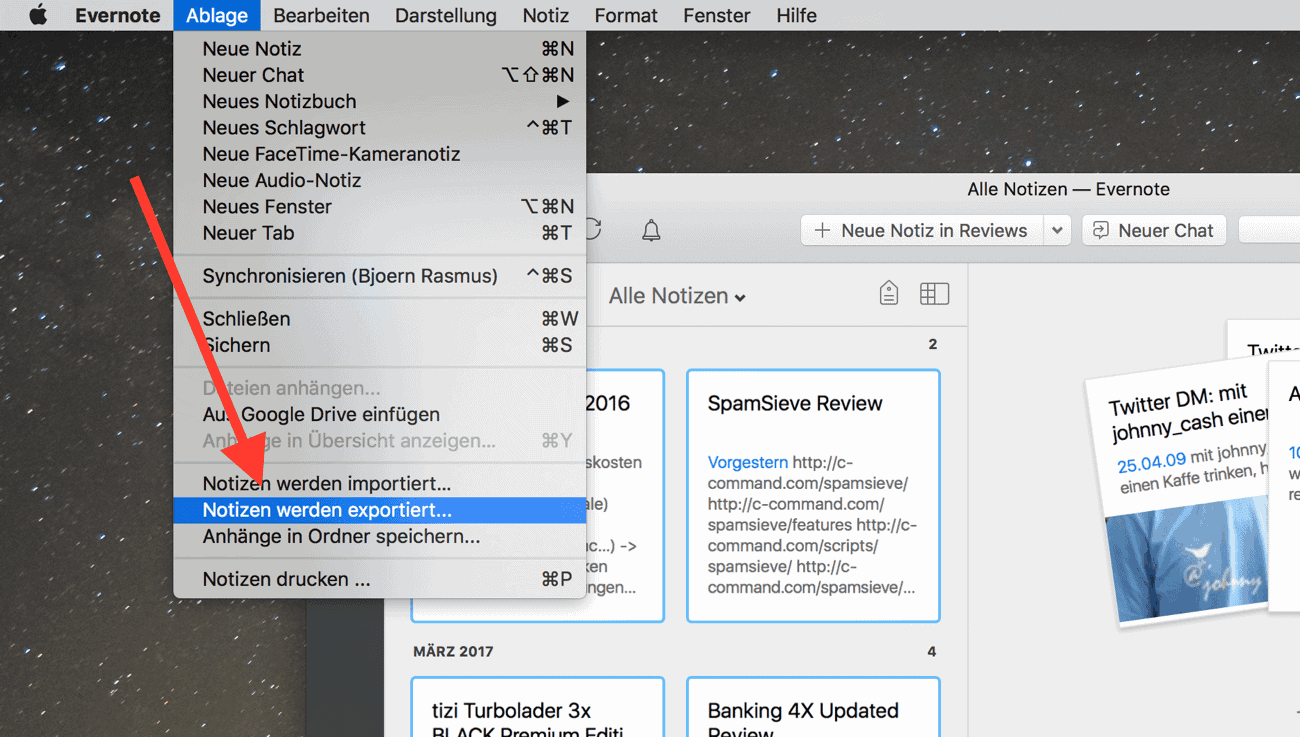The image size is (1300, 737).
Task: Select Notizen werden importiert...
Action: [380, 484]
